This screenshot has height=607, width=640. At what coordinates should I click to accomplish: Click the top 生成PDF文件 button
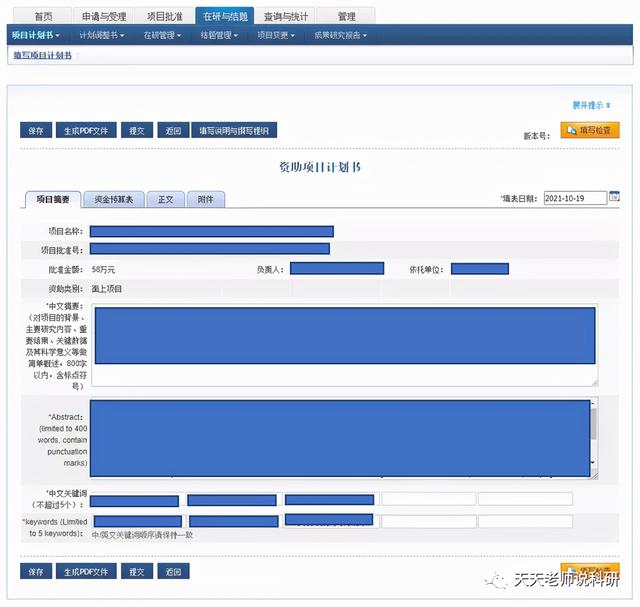click(x=86, y=130)
